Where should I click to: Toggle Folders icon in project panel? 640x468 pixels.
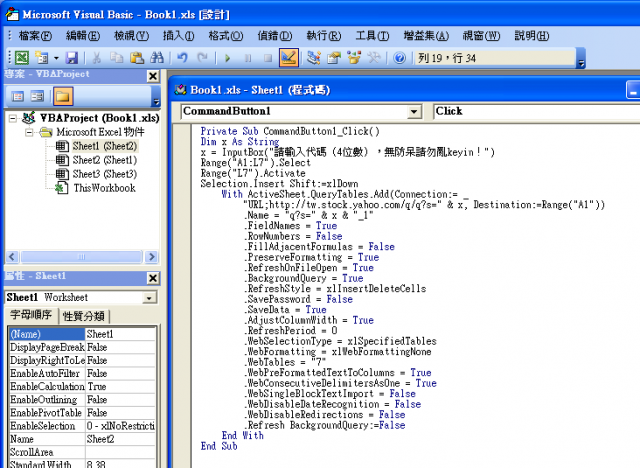click(x=62, y=97)
